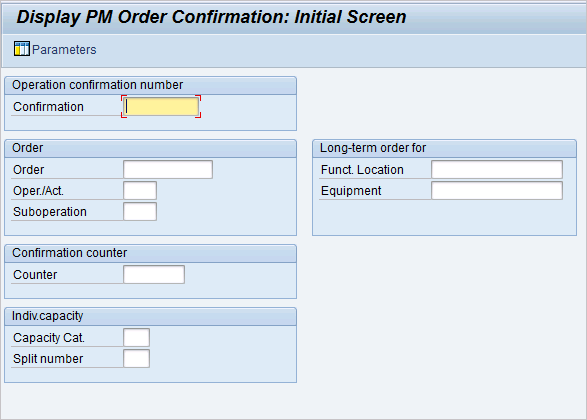
Task: Select the Order number input box
Action: click(x=168, y=170)
